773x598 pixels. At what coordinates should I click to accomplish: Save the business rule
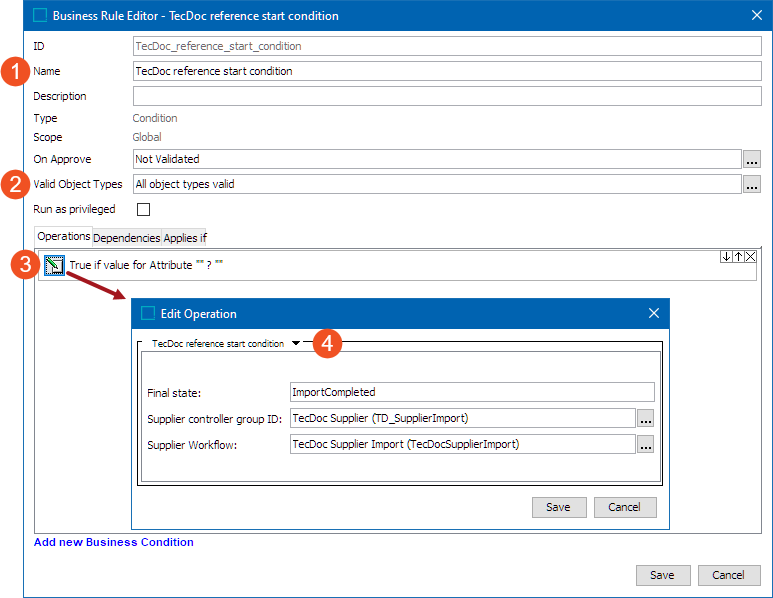[663, 575]
